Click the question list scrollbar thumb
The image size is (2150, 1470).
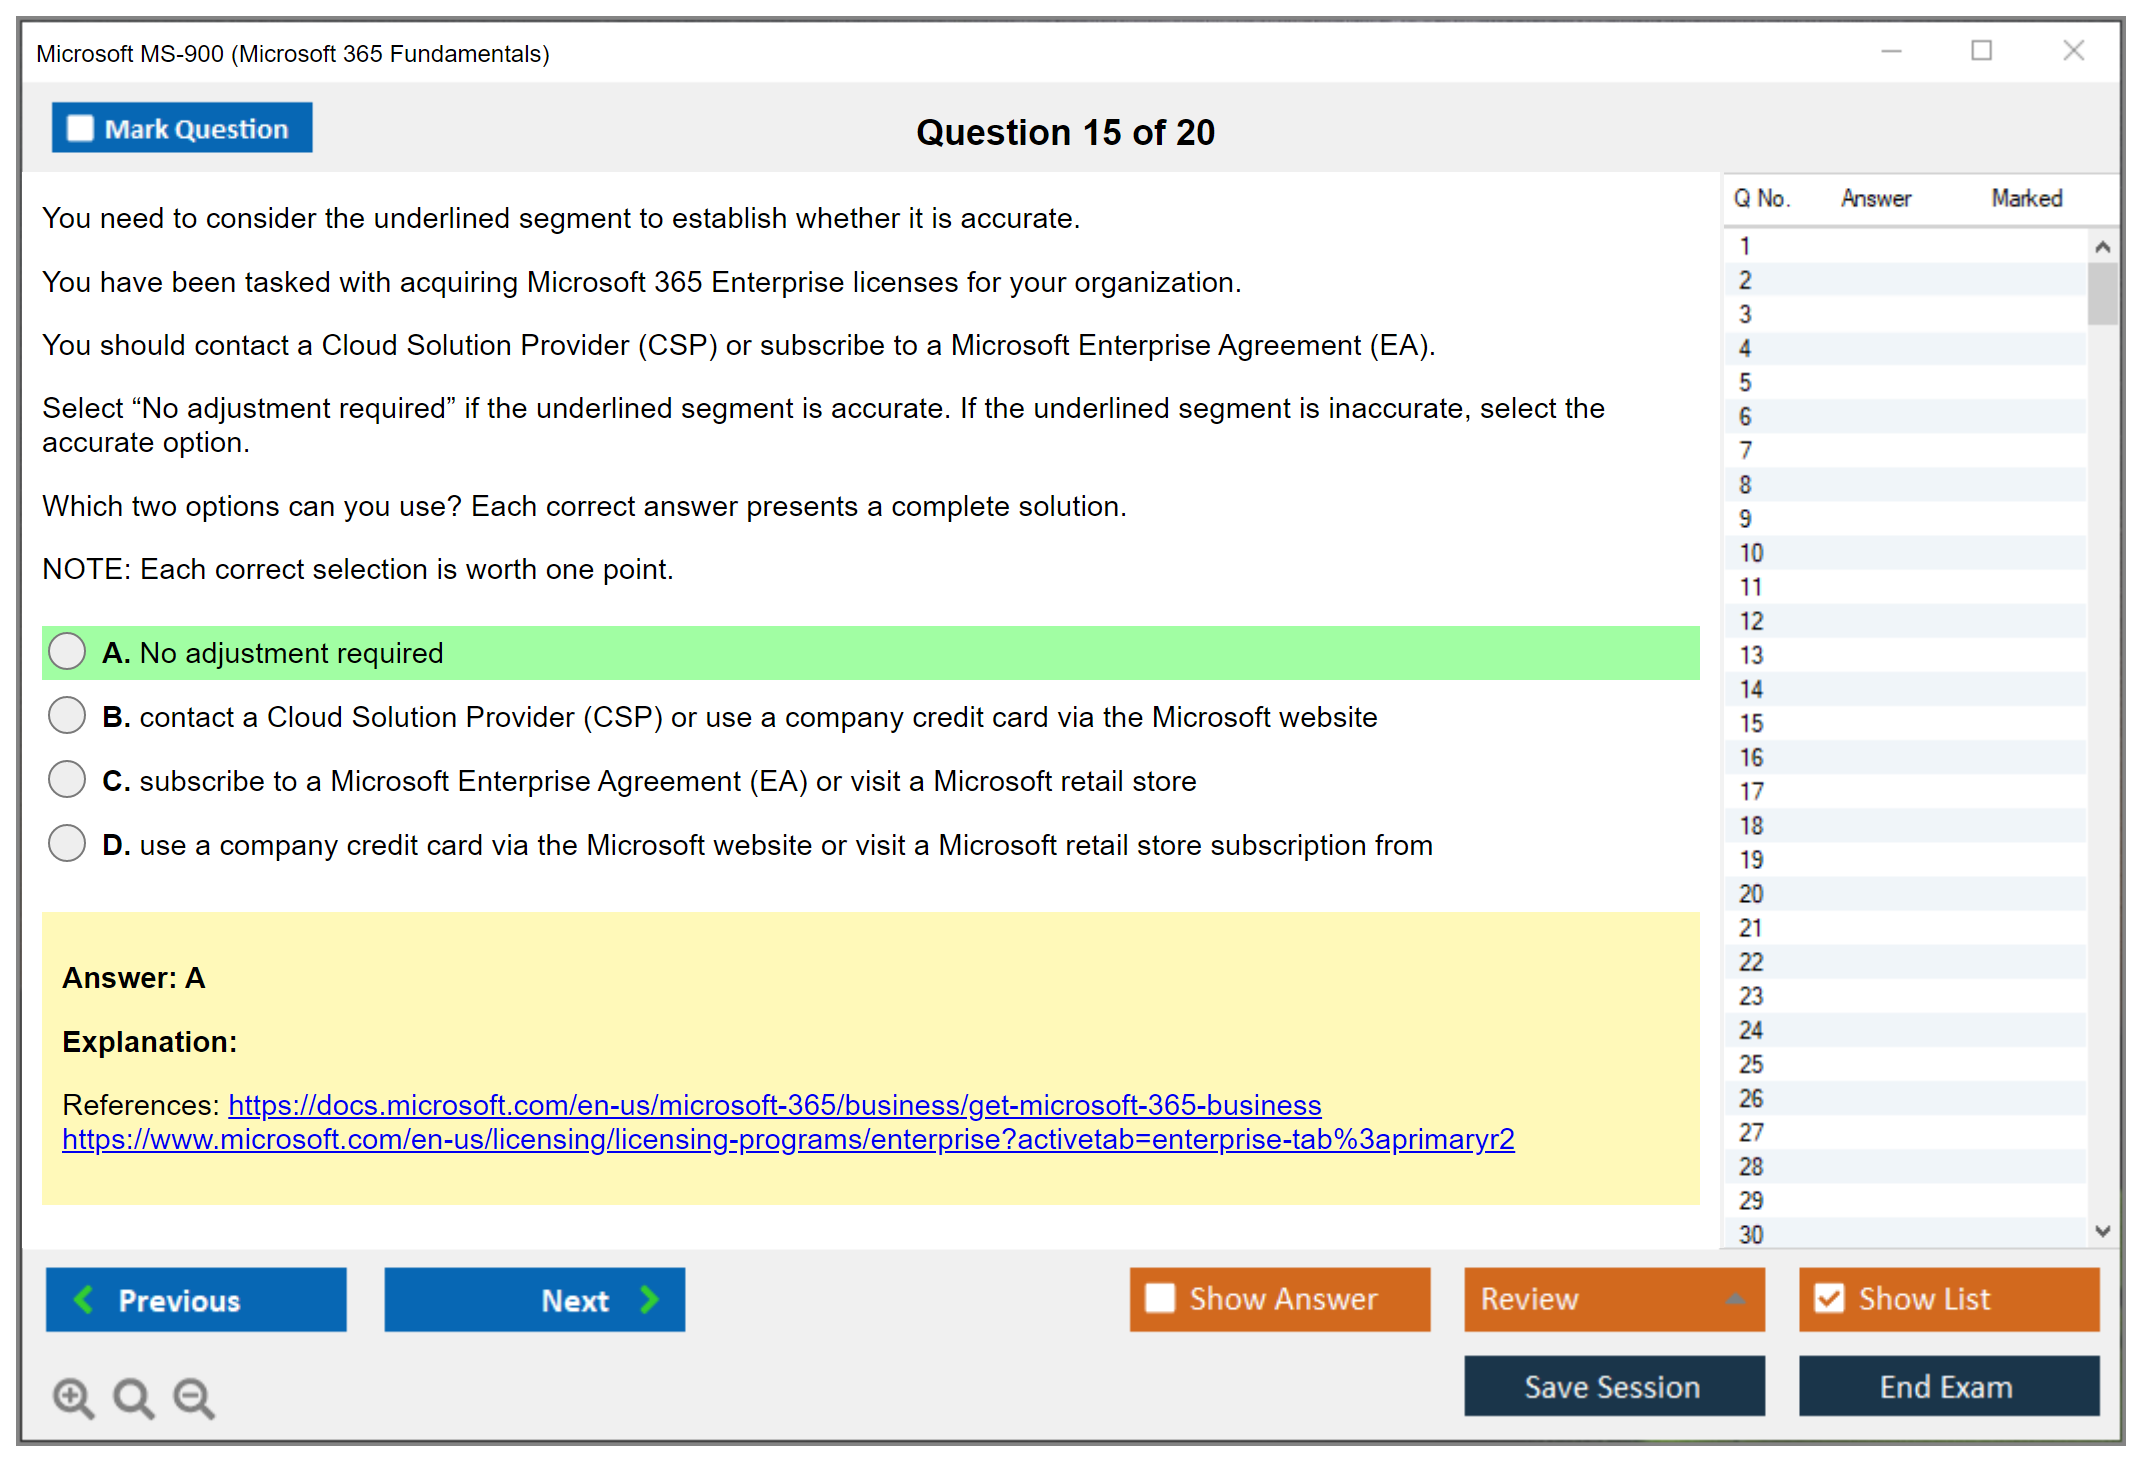click(2102, 294)
